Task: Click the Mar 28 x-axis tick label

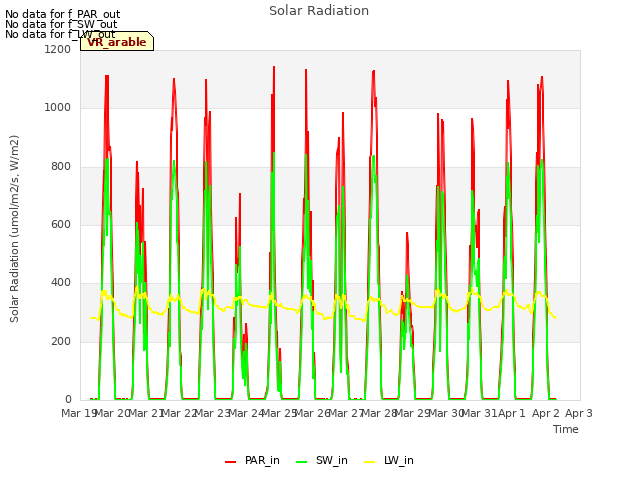Action: (x=380, y=413)
